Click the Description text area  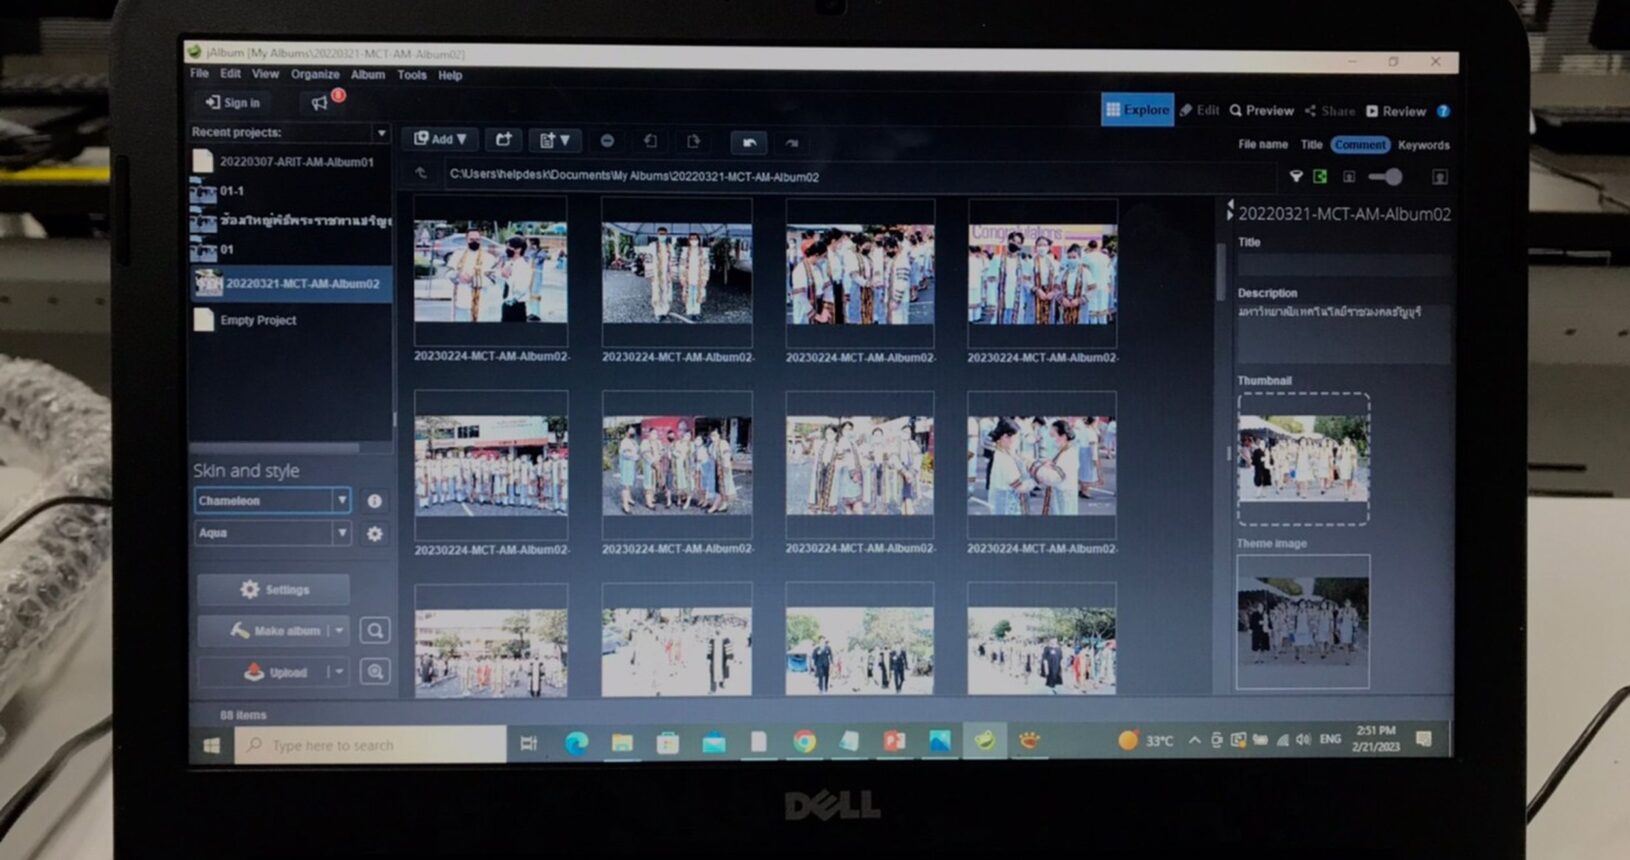point(1344,333)
